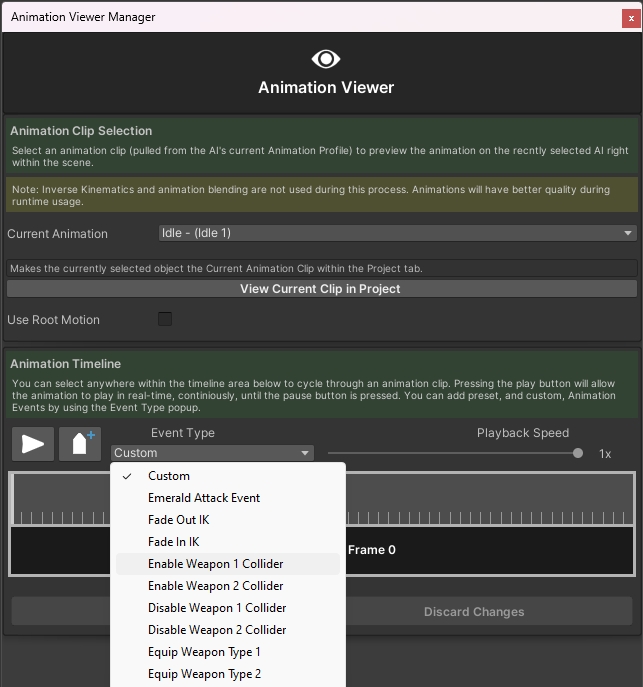Screen dimensions: 643x687
Task: Select Disable Weapon 1 Collider
Action: coord(217,608)
